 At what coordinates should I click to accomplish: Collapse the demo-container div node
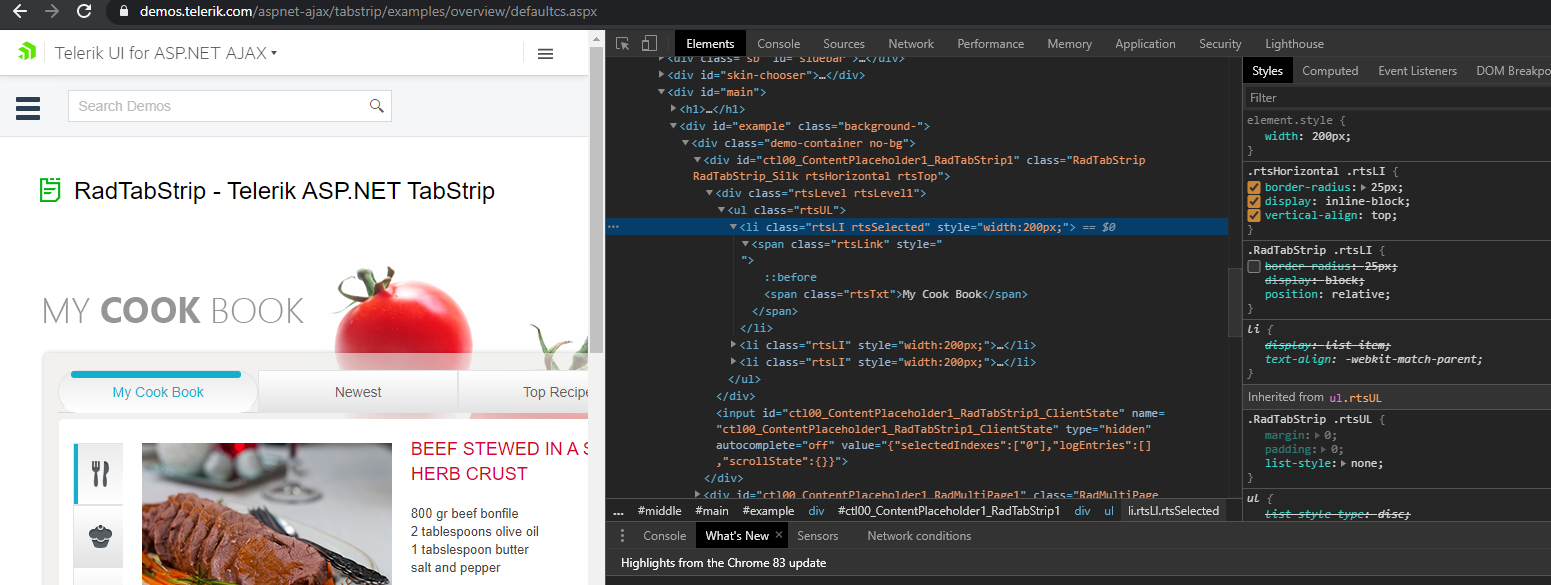(685, 143)
